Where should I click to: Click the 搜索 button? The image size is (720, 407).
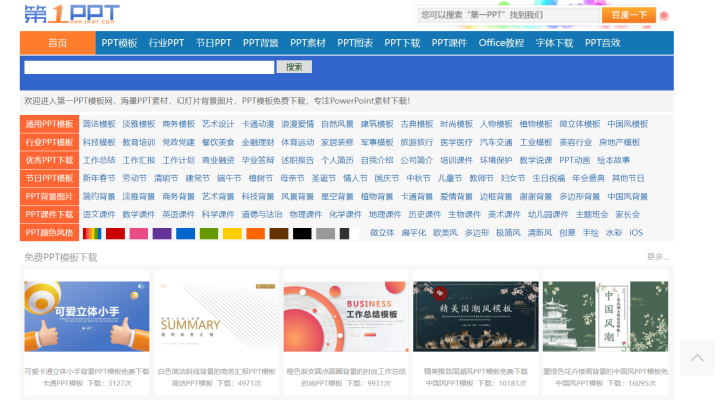coord(294,67)
